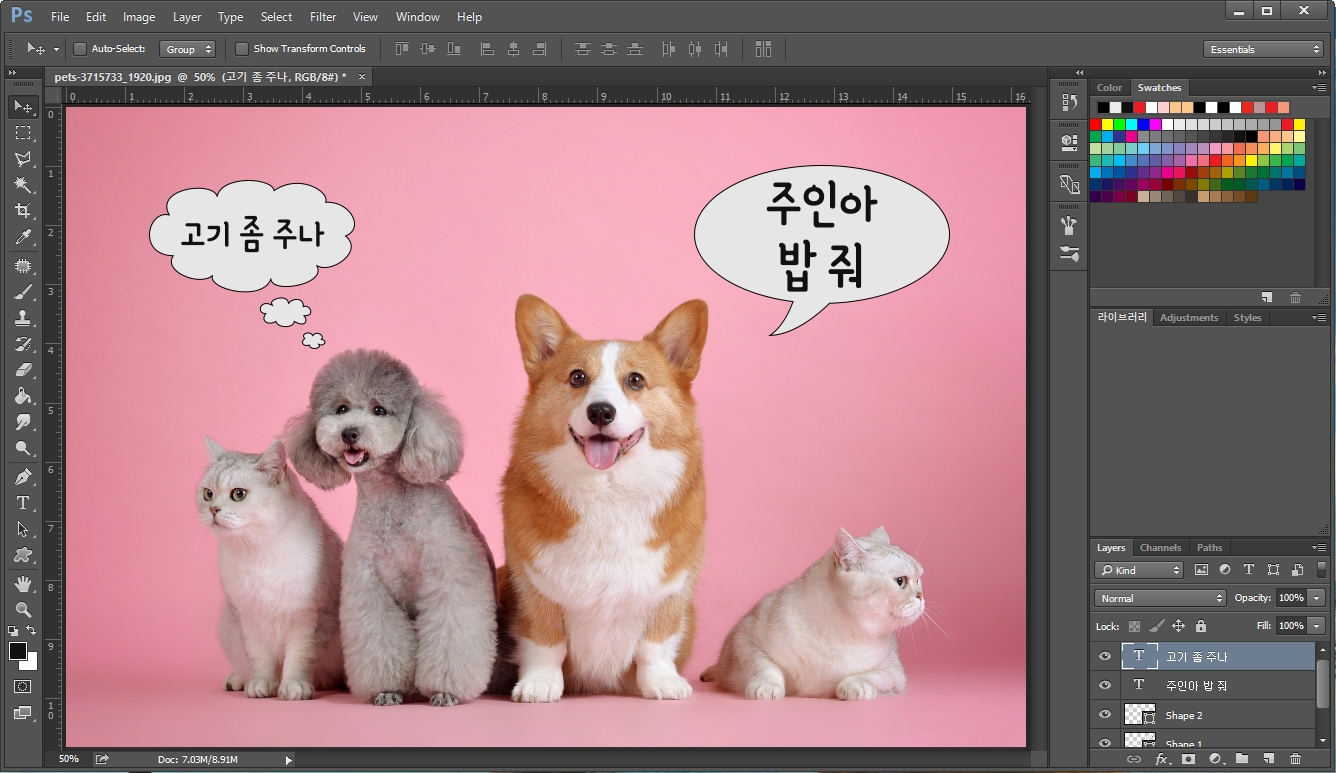
Task: Enable the Auto-Select checkbox
Action: click(x=79, y=48)
